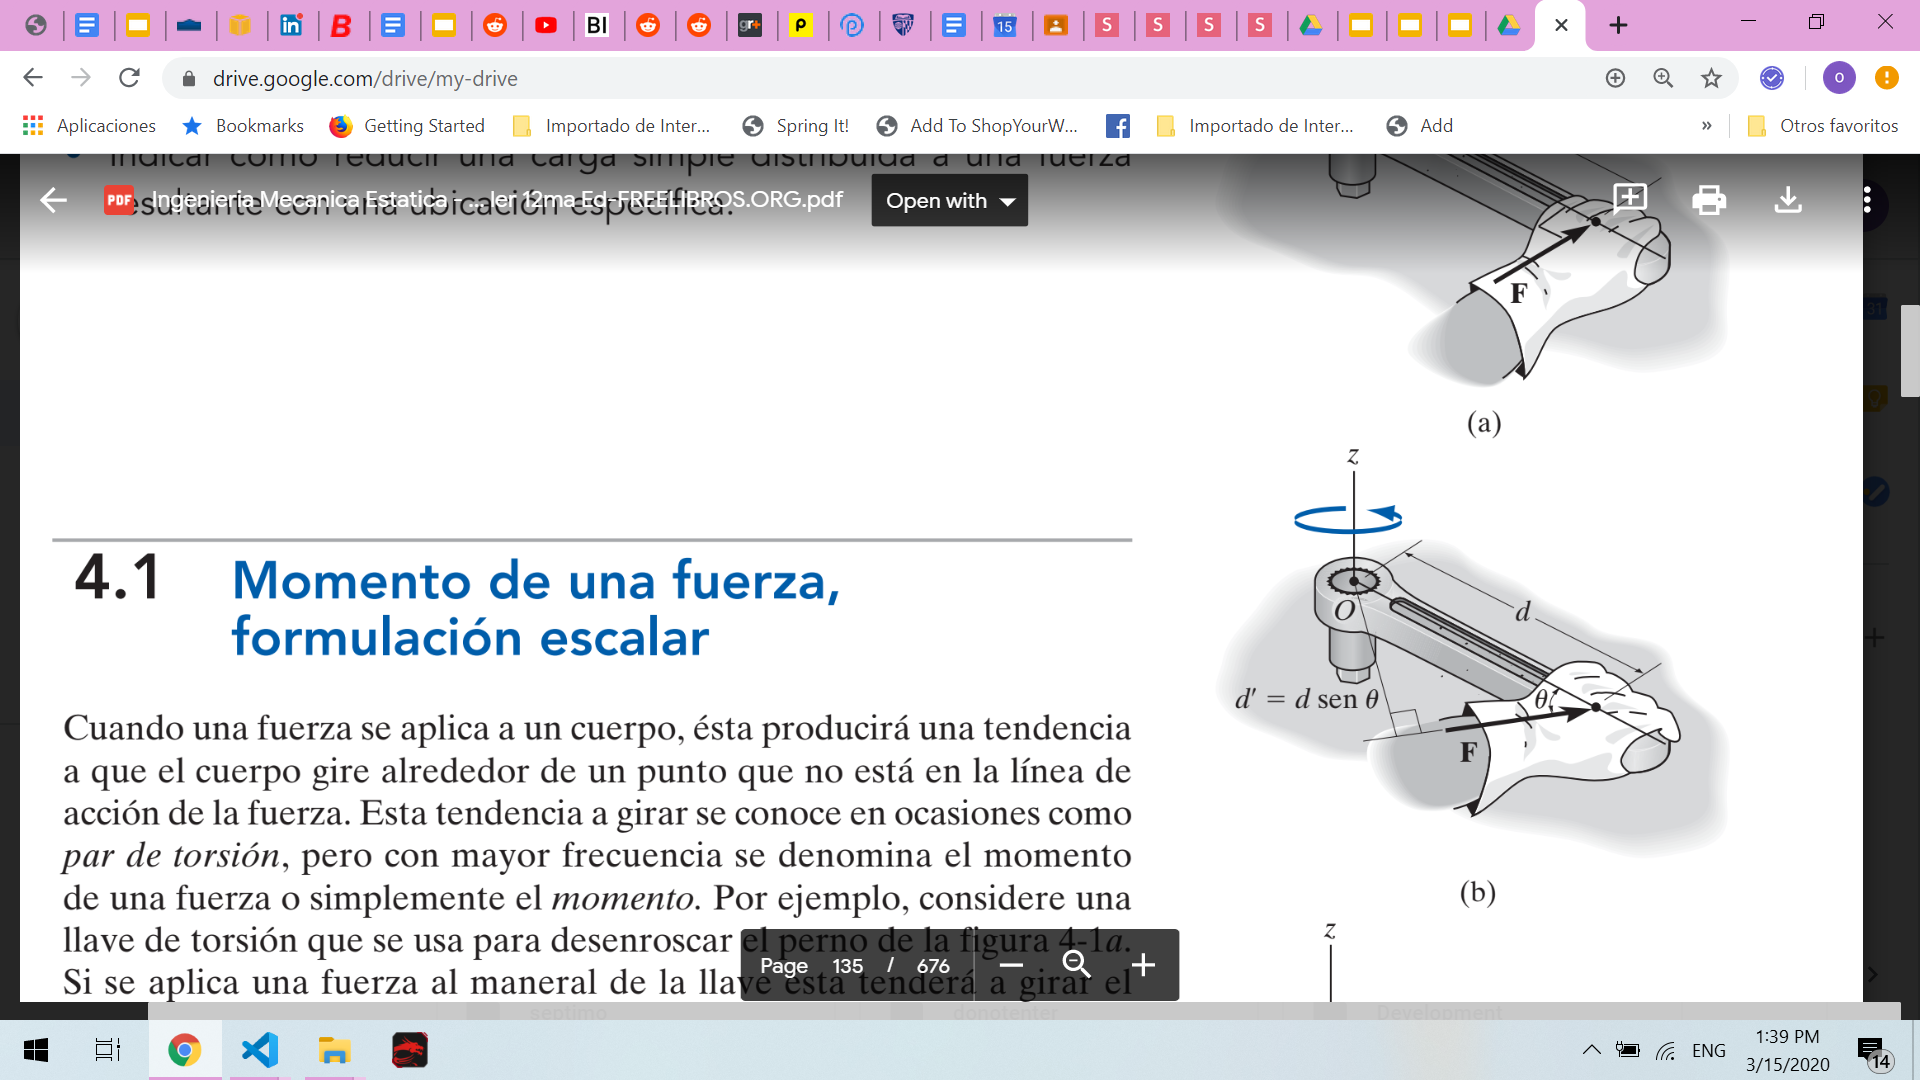
Task: Open Visual Studio Code from taskbar
Action: [x=259, y=1050]
